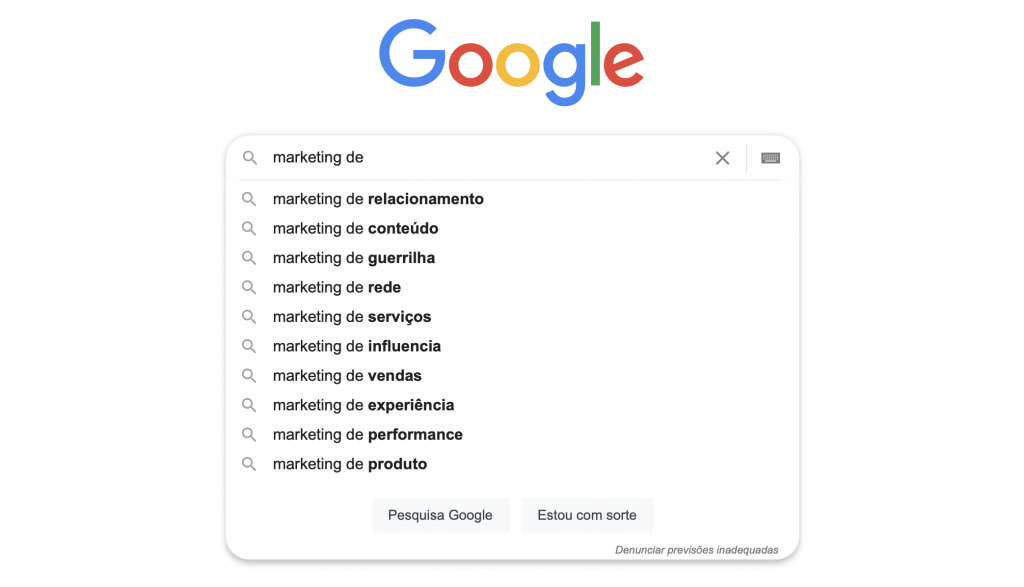Pick the "marketing de performance" suggestion
The width and height of the screenshot is (1024, 587).
[x=367, y=435]
